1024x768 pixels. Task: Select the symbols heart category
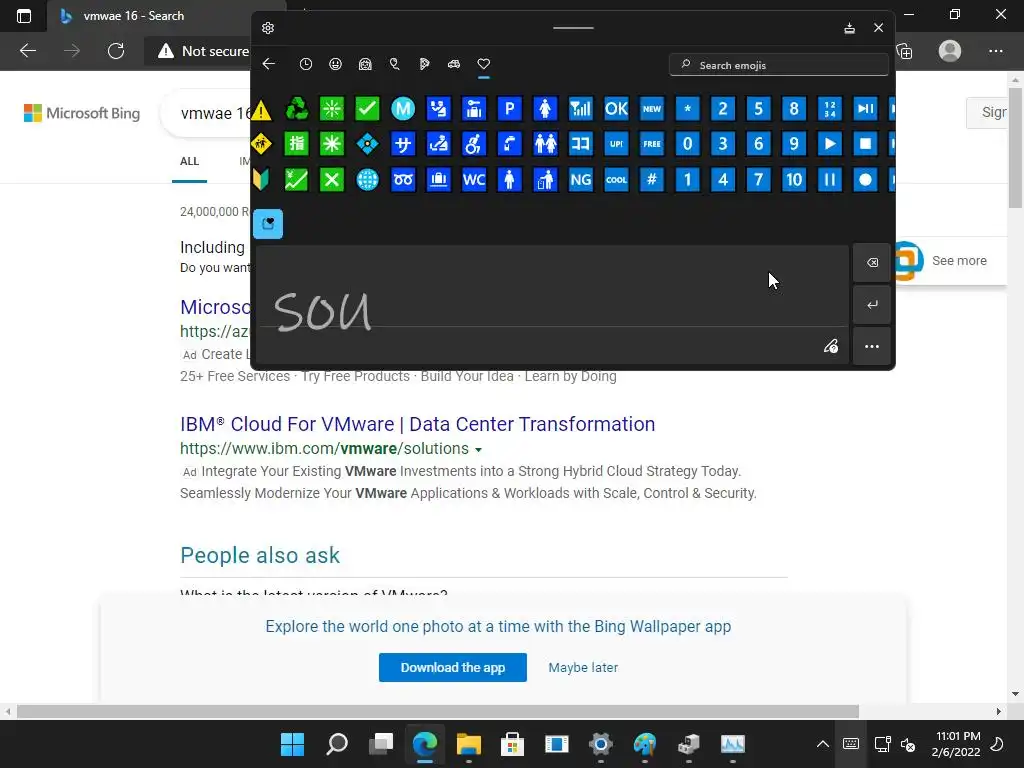tap(483, 64)
